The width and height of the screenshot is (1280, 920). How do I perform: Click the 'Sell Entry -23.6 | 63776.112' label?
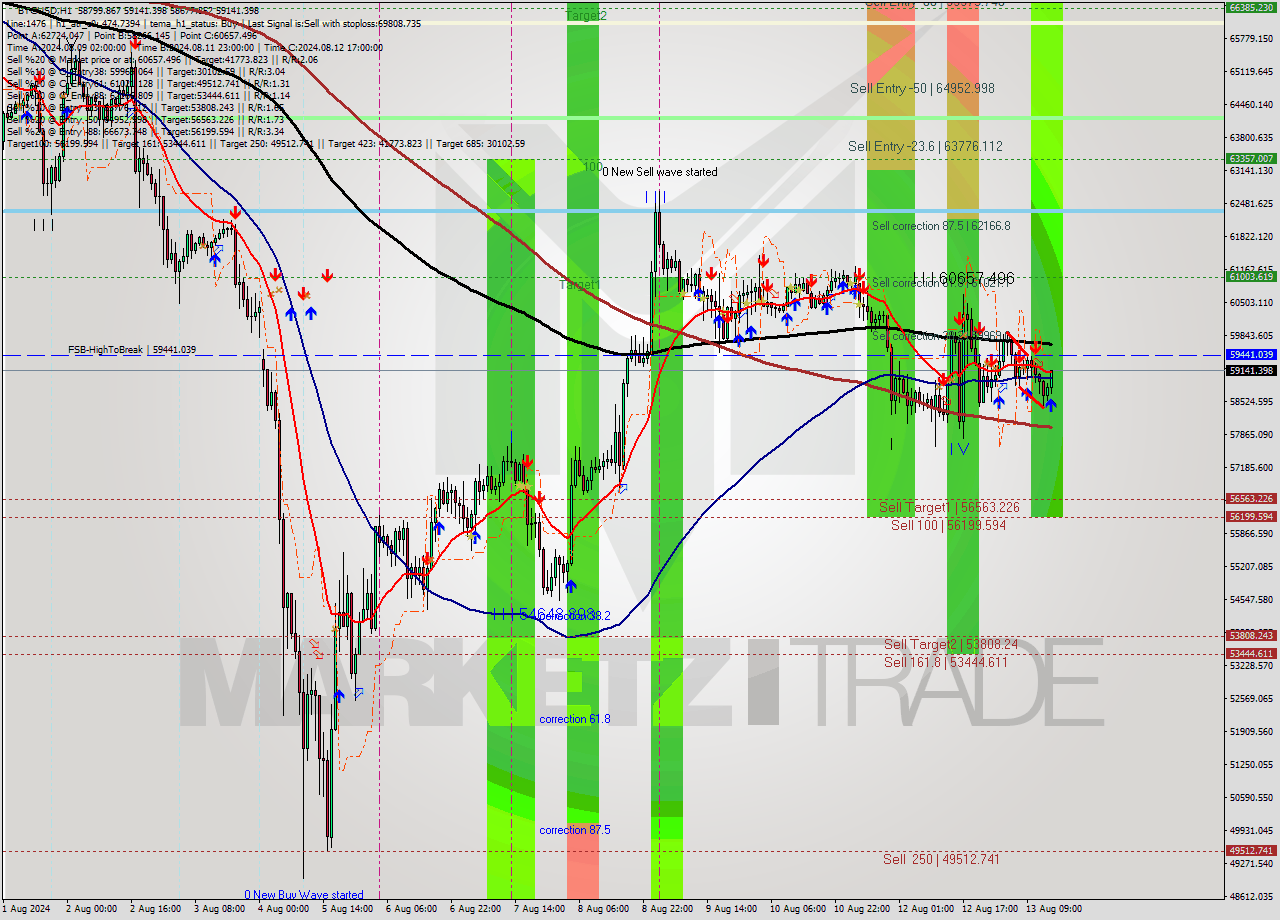click(925, 146)
